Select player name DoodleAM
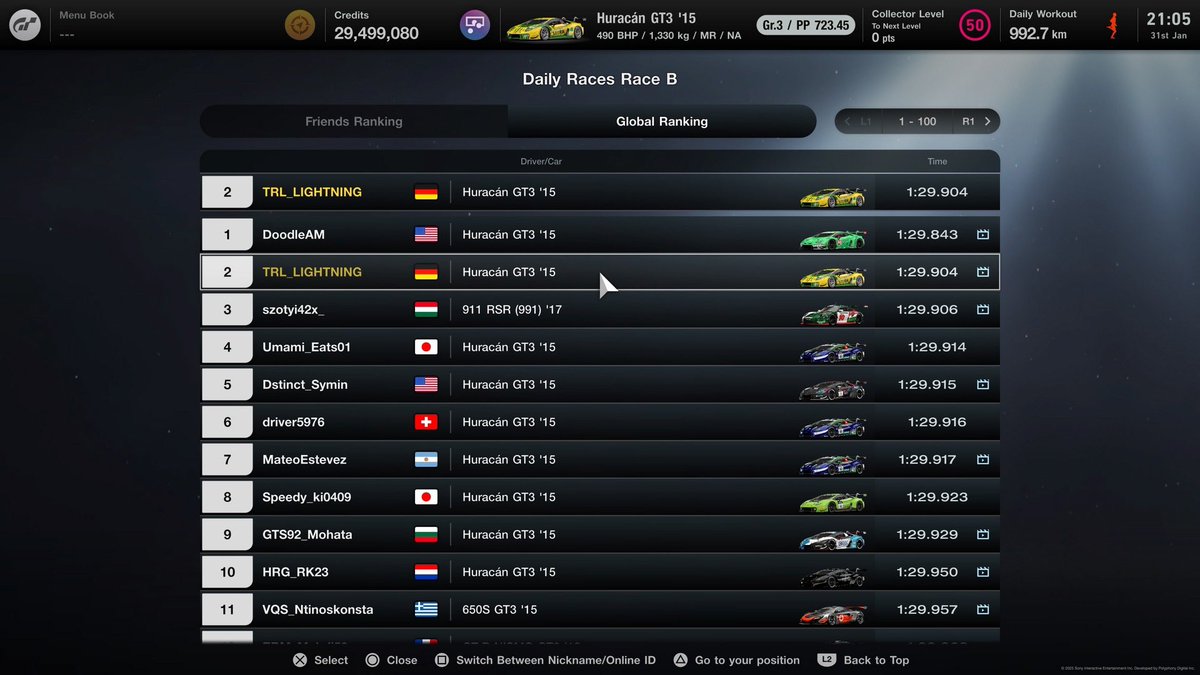1200x675 pixels. (x=294, y=234)
